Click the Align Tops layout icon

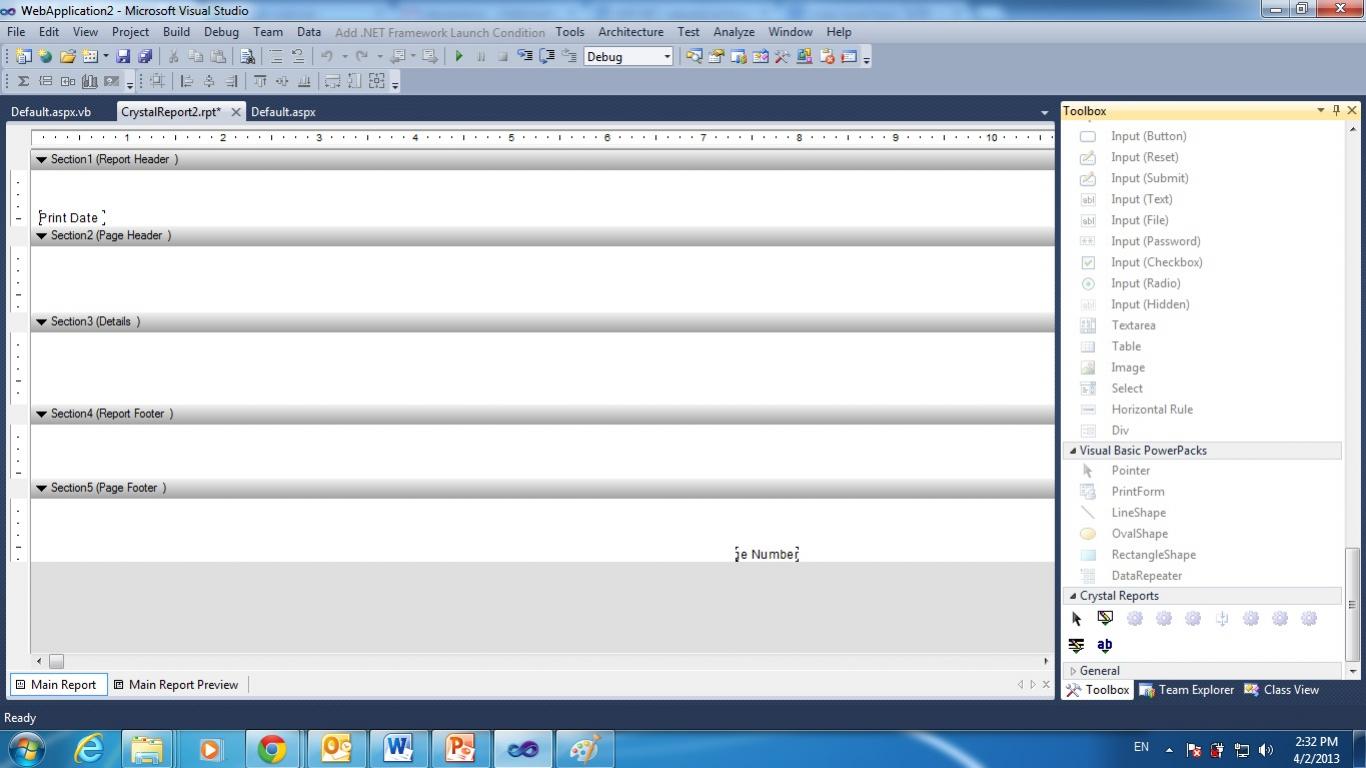(260, 81)
